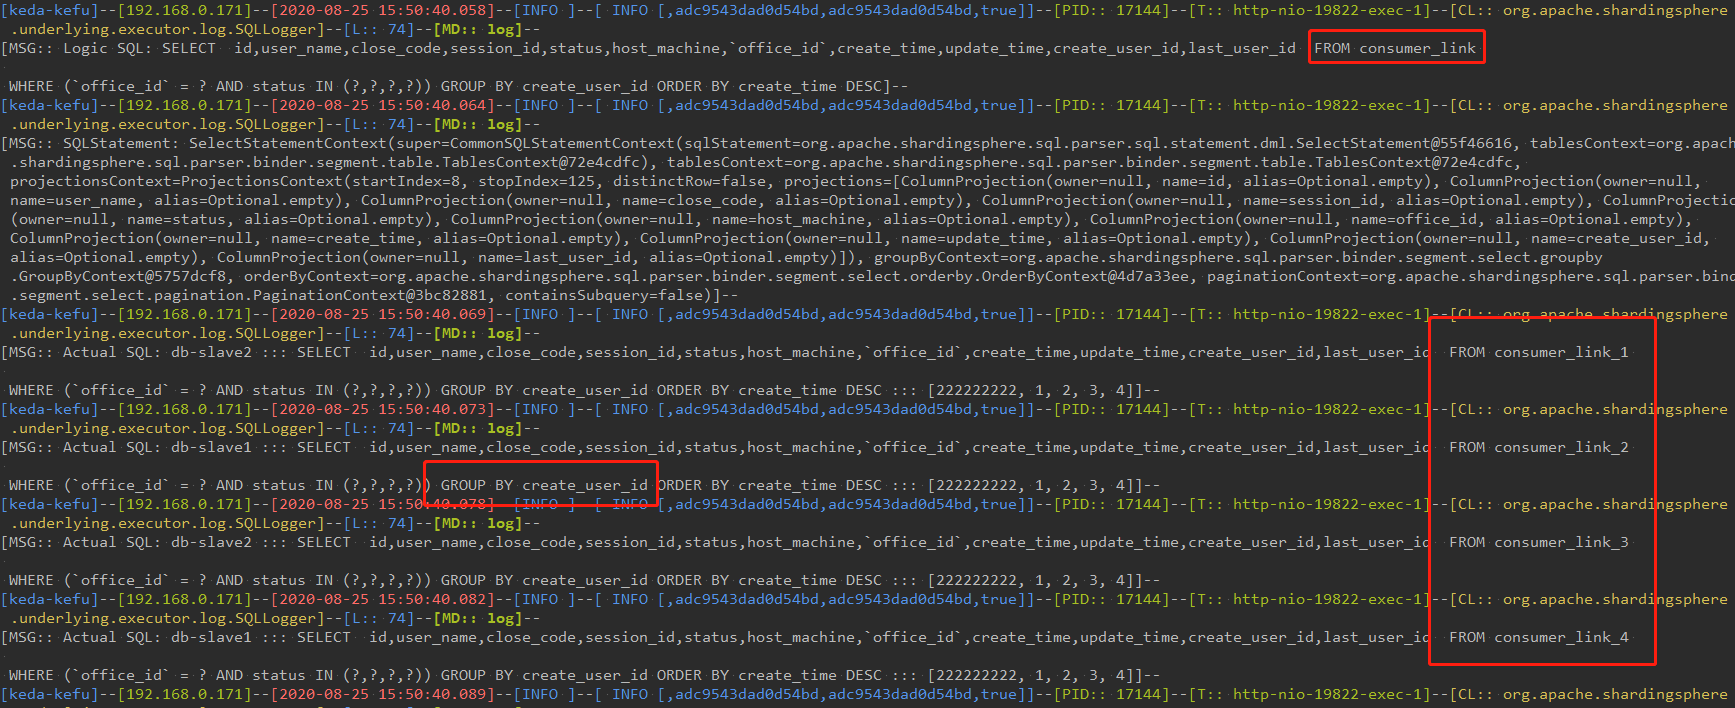Click 'ORDER BY create_time DESC' in the Logic SQL WHERE line
1735x708 pixels.
(x=770, y=86)
